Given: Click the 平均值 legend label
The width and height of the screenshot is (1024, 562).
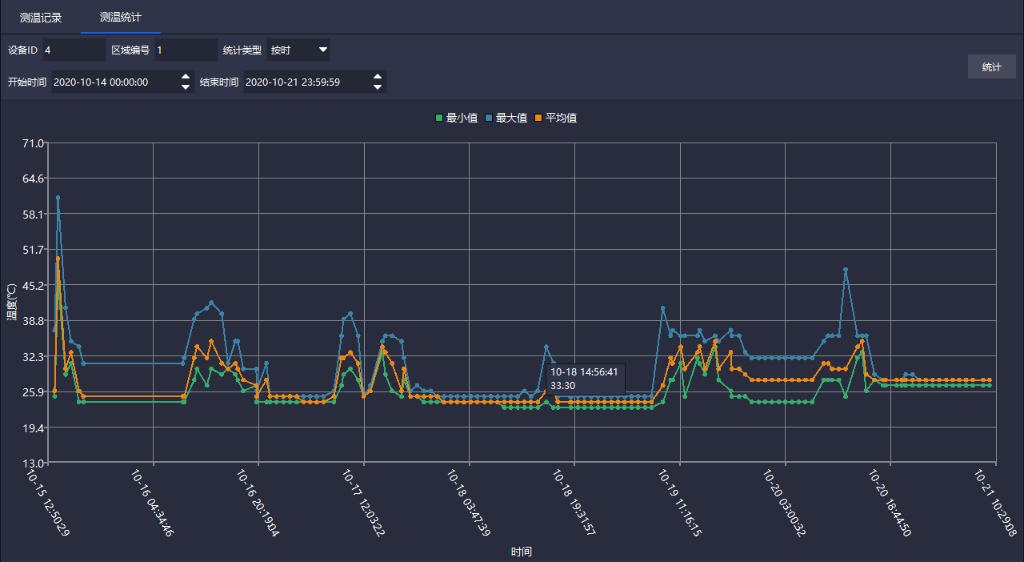Looking at the screenshot, I should tap(561, 118).
